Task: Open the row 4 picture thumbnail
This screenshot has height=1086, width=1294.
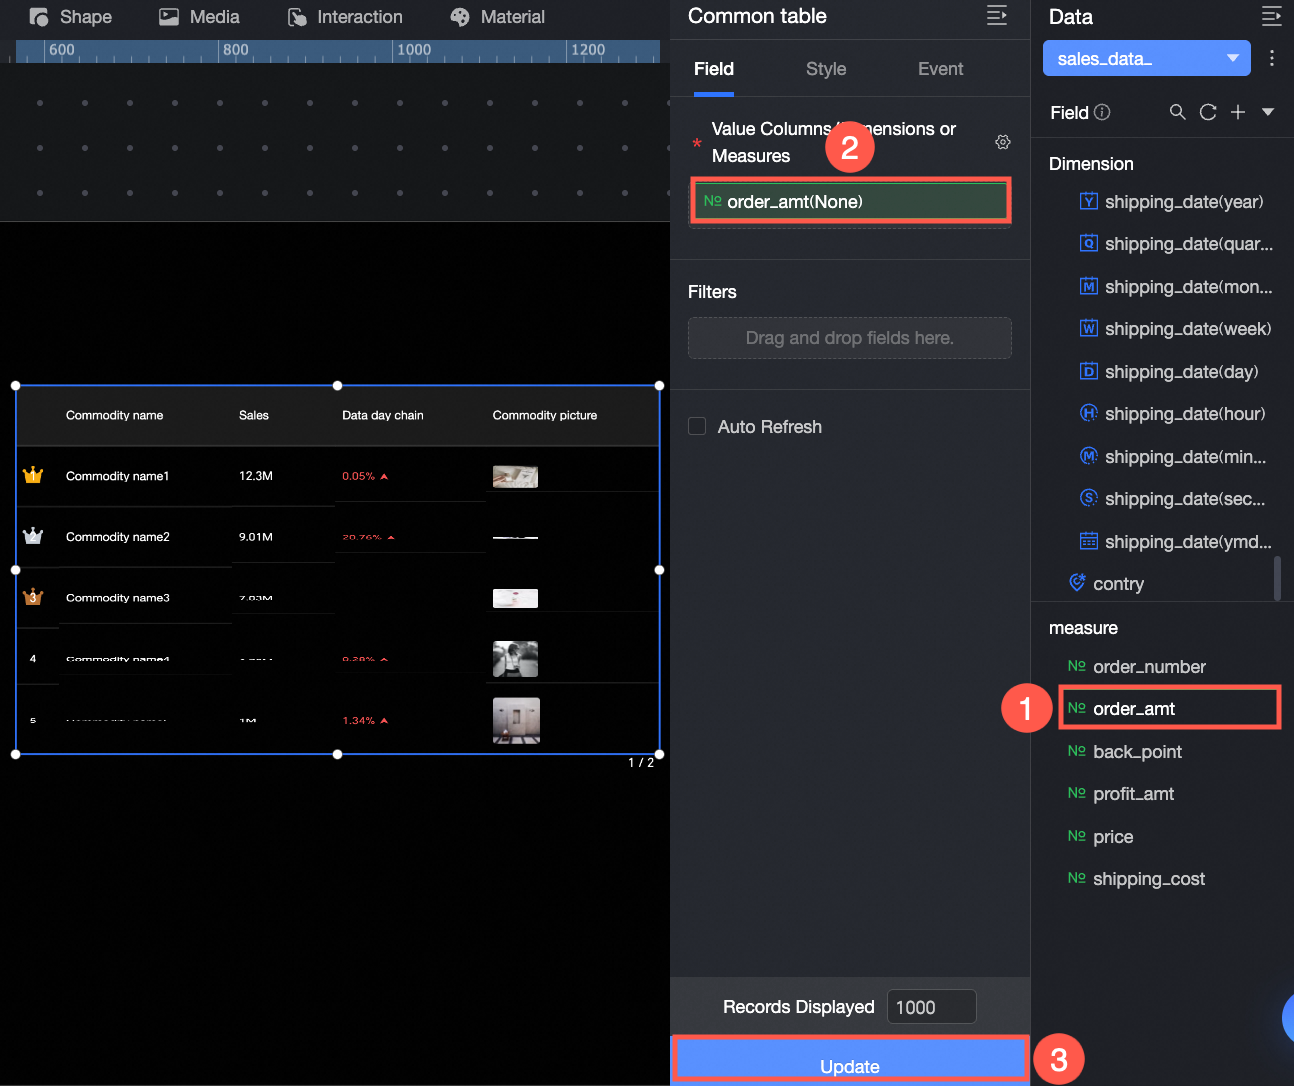Action: pos(515,659)
